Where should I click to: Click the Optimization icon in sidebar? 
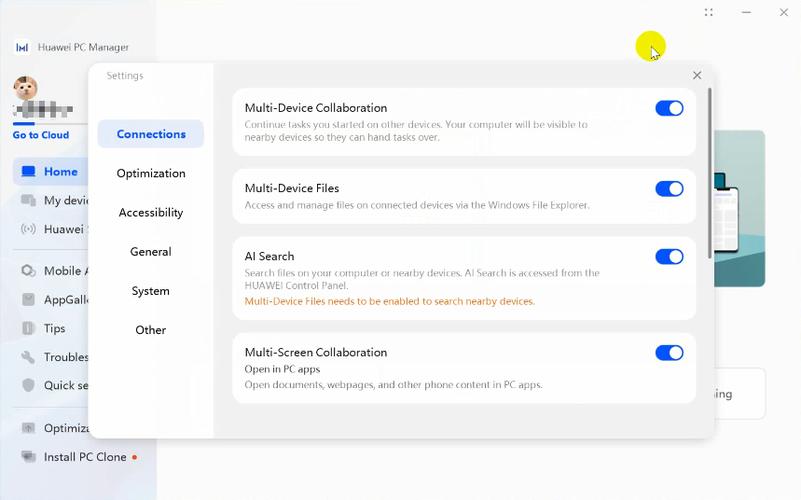[x=29, y=428]
